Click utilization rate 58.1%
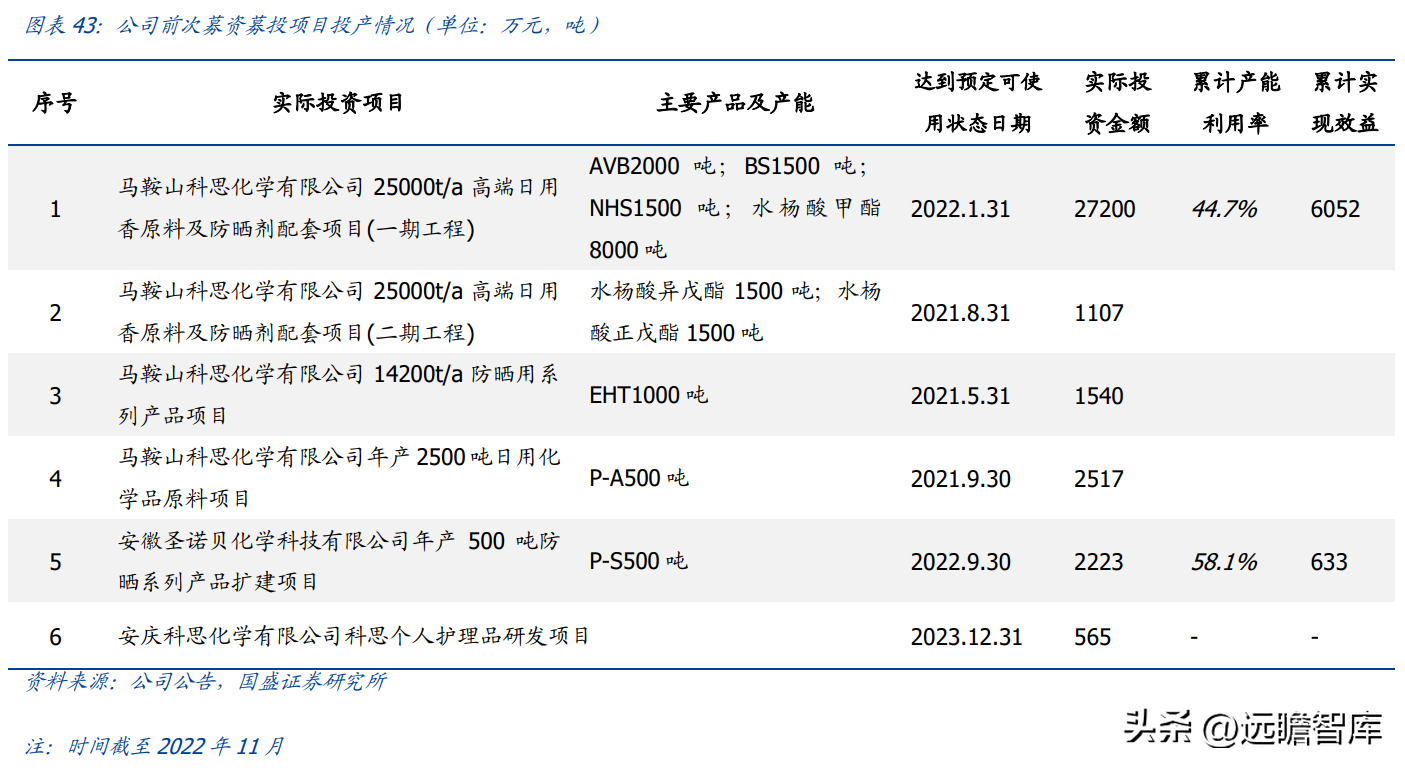 point(1224,562)
